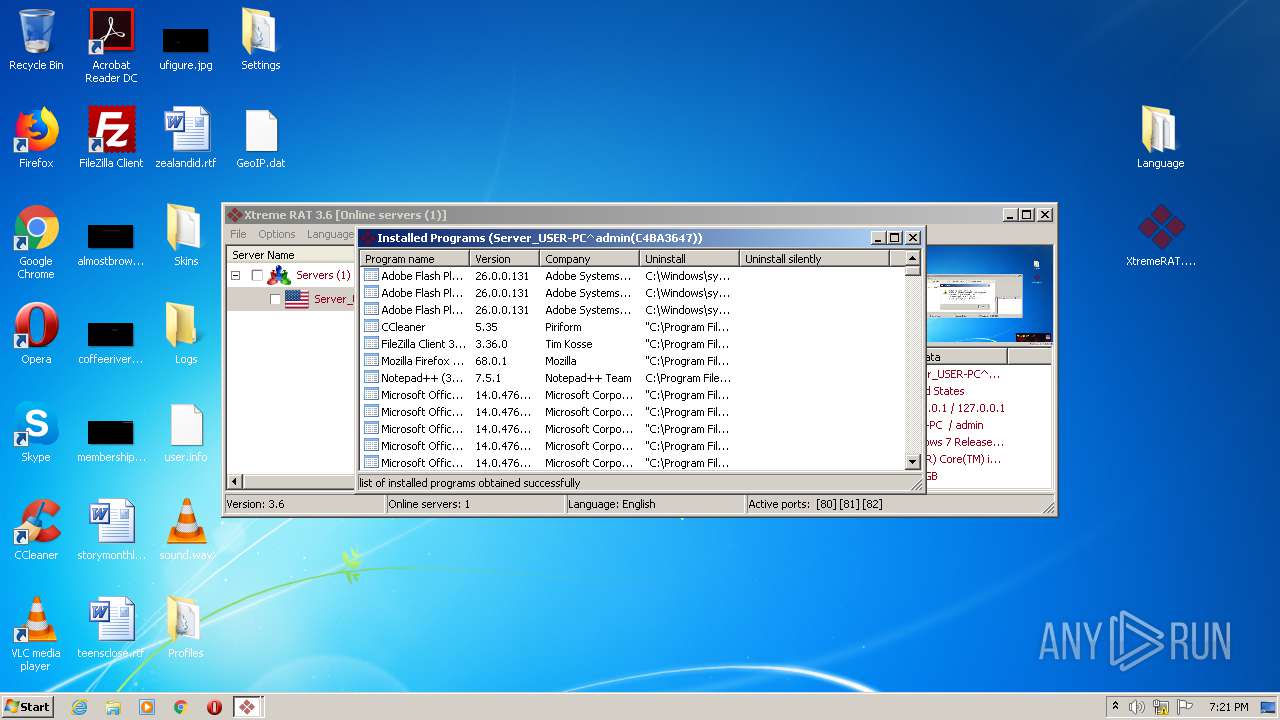Select the version 5.35 cell
Viewport: 1280px width, 720px height.
(x=486, y=327)
